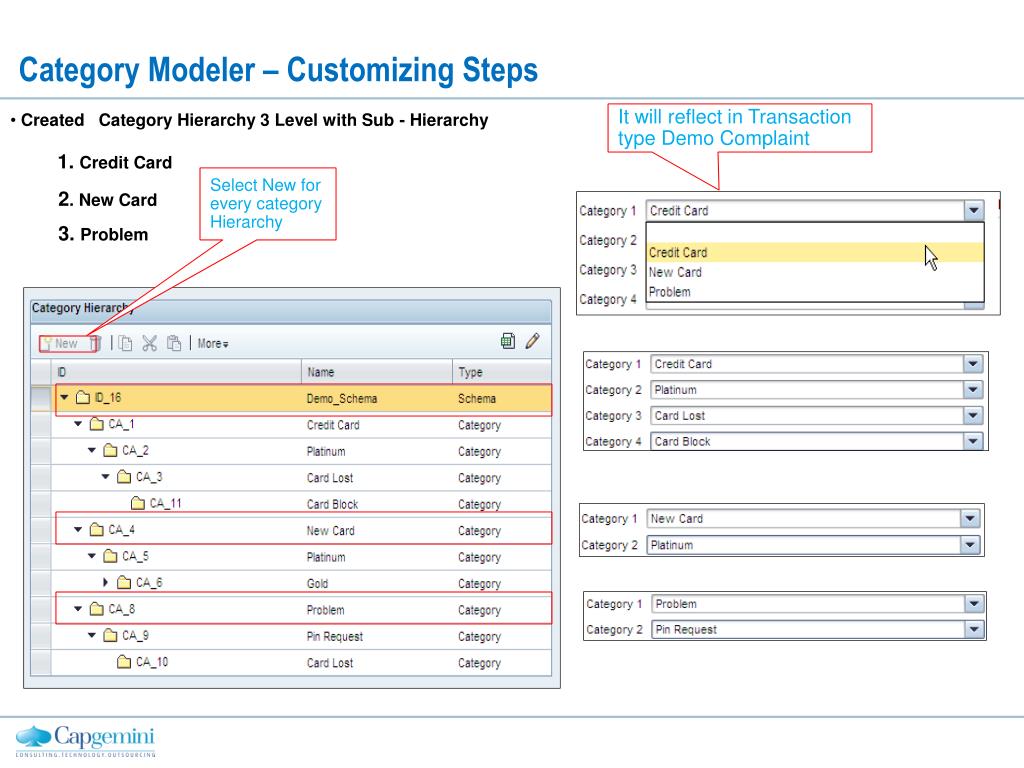The width and height of the screenshot is (1024, 768).
Task: Collapse the CA_5 tree node
Action: pos(91,556)
